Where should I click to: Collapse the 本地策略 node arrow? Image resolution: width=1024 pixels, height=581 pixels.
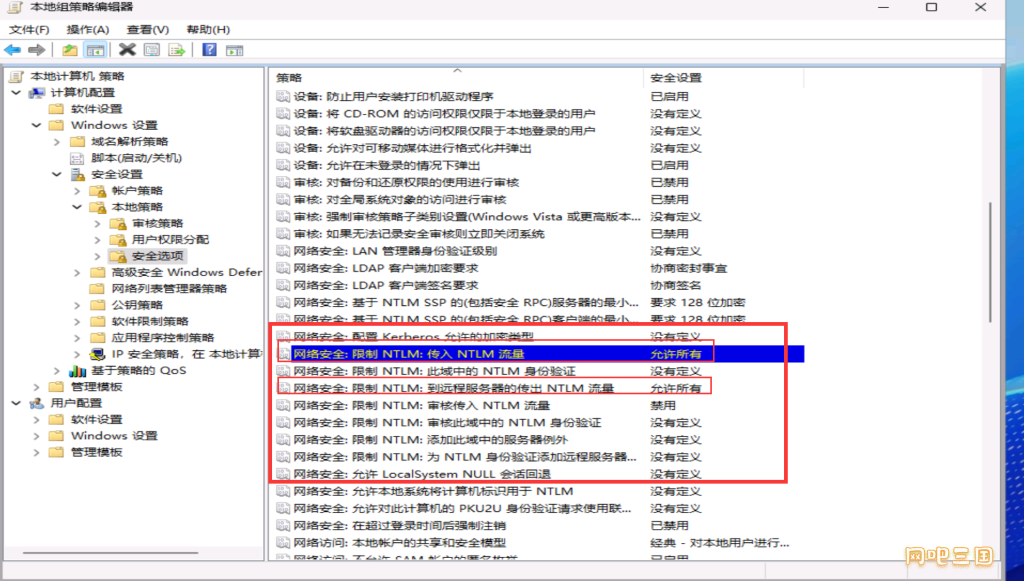point(77,207)
